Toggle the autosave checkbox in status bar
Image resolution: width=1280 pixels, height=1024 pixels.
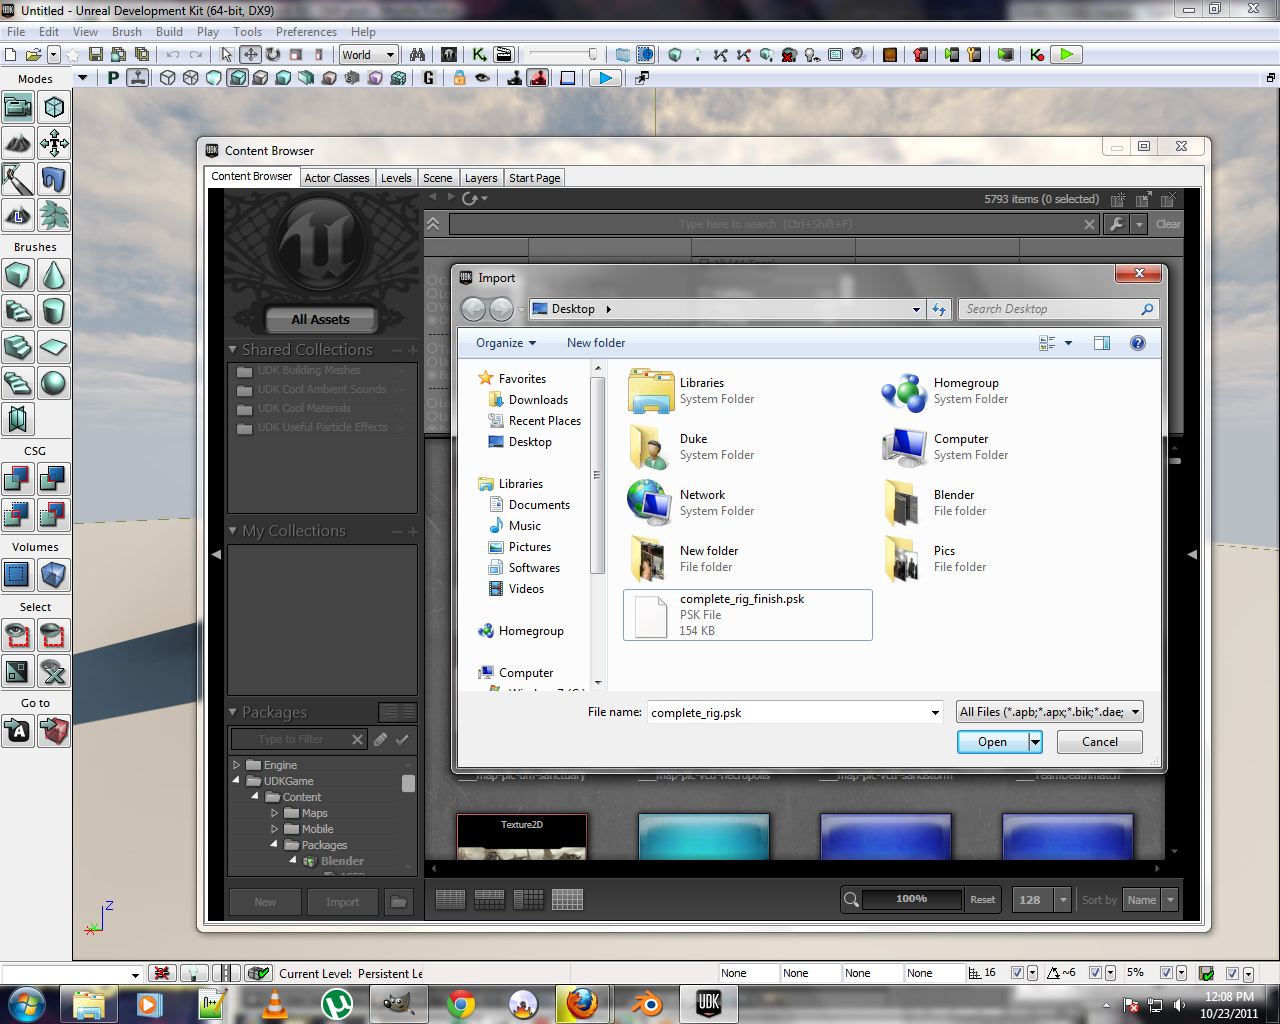pos(1233,973)
